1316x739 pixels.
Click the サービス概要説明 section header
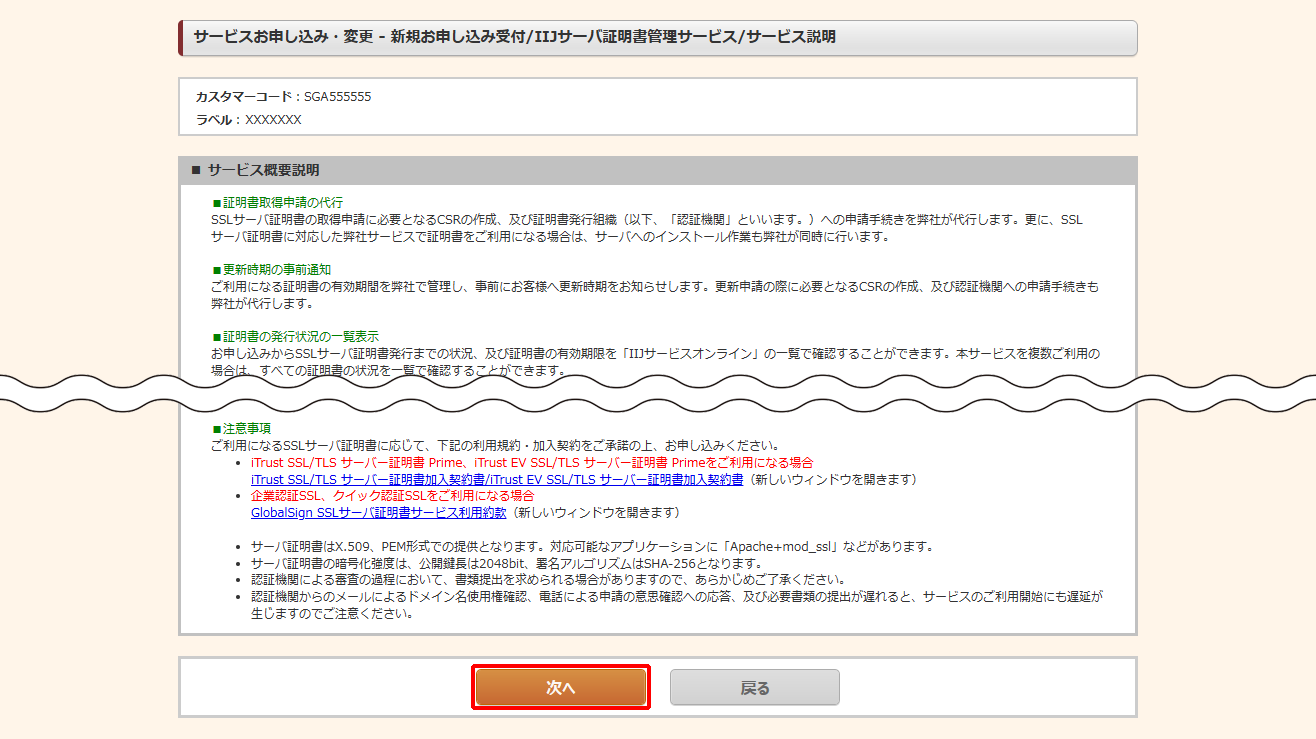pos(263,171)
